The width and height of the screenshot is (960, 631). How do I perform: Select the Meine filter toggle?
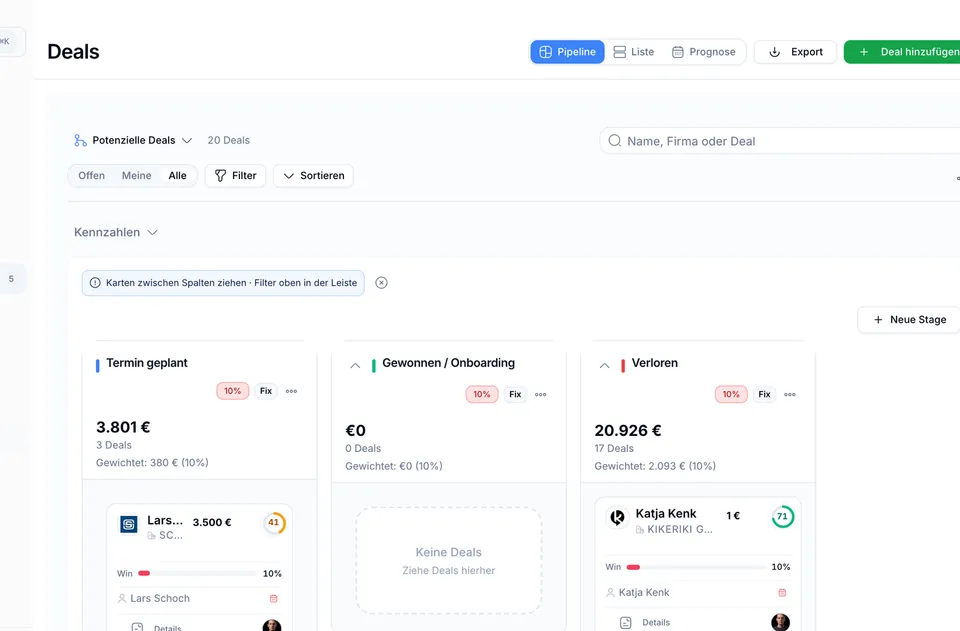tap(137, 176)
